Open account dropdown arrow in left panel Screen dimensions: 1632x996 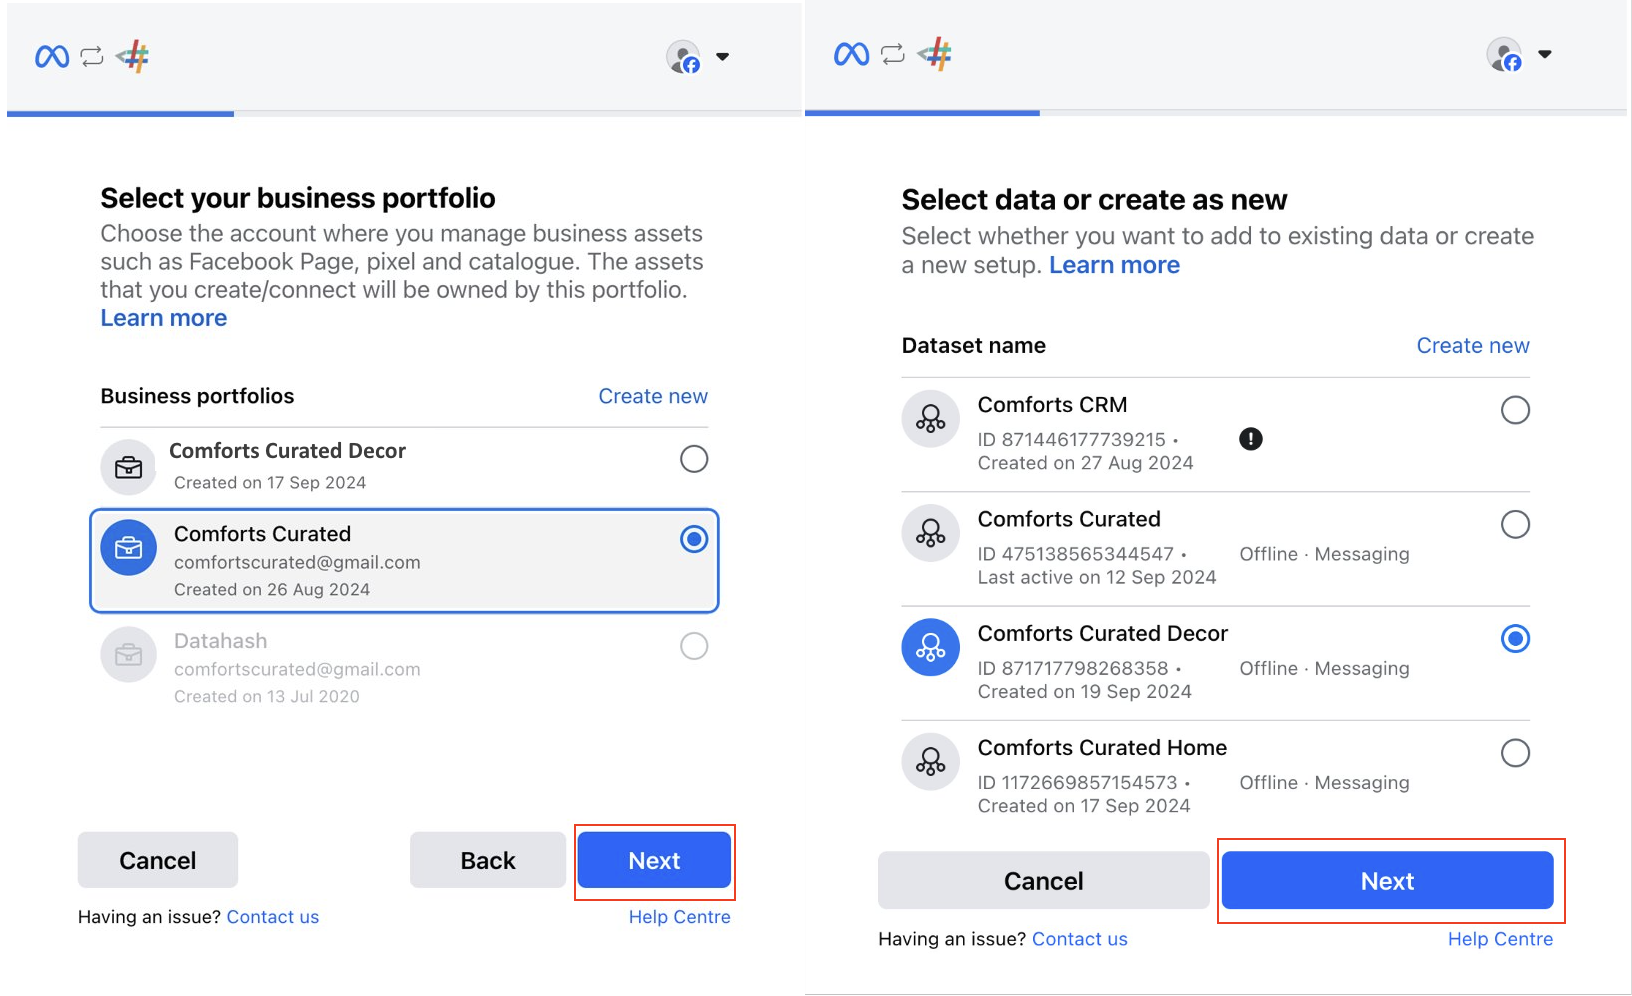(x=723, y=57)
